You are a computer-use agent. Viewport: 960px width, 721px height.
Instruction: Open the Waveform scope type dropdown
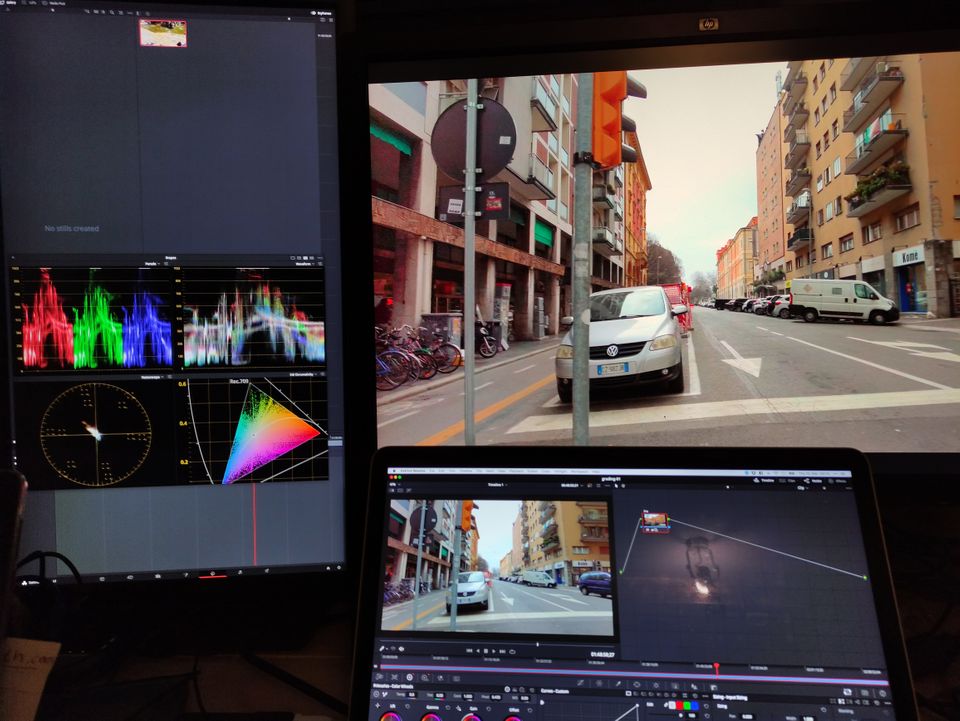point(303,264)
